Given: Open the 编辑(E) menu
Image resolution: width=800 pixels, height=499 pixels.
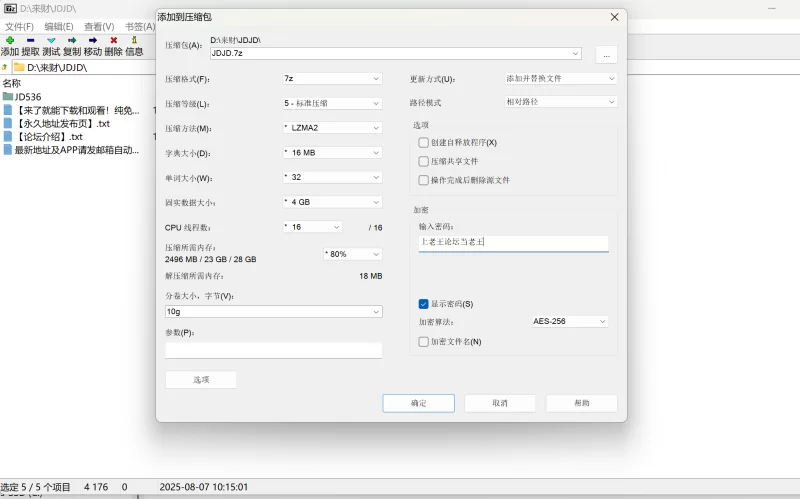Looking at the screenshot, I should point(59,27).
